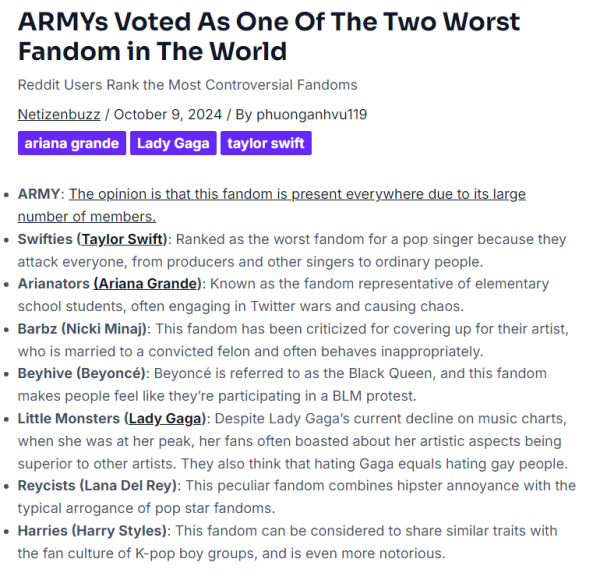
Task: Click the bold Arianators word
Action: (x=54, y=283)
